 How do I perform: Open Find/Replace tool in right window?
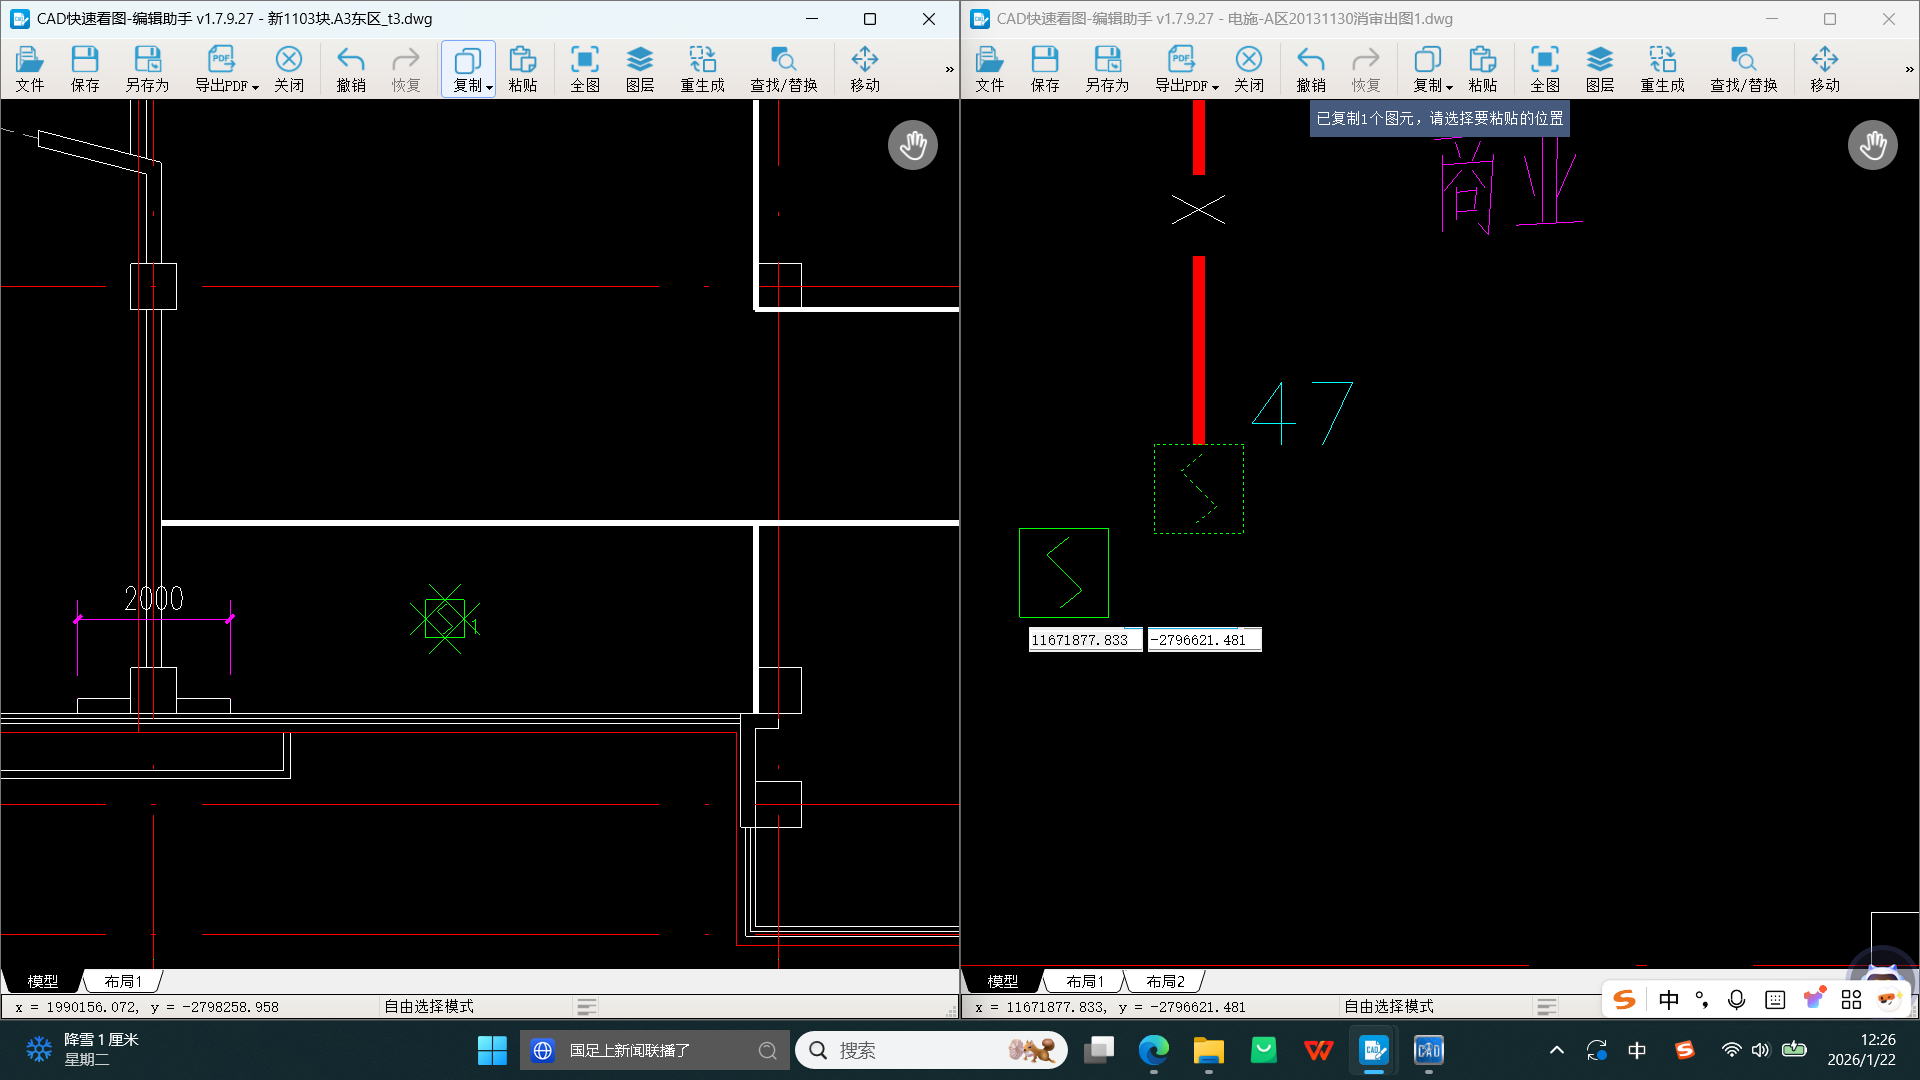click(x=1743, y=68)
